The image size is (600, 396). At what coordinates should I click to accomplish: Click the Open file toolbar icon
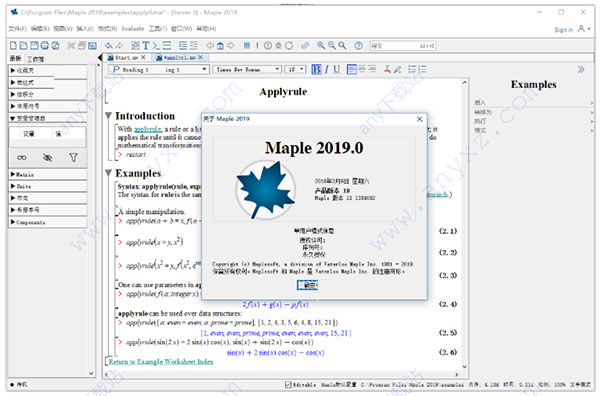click(x=24, y=46)
